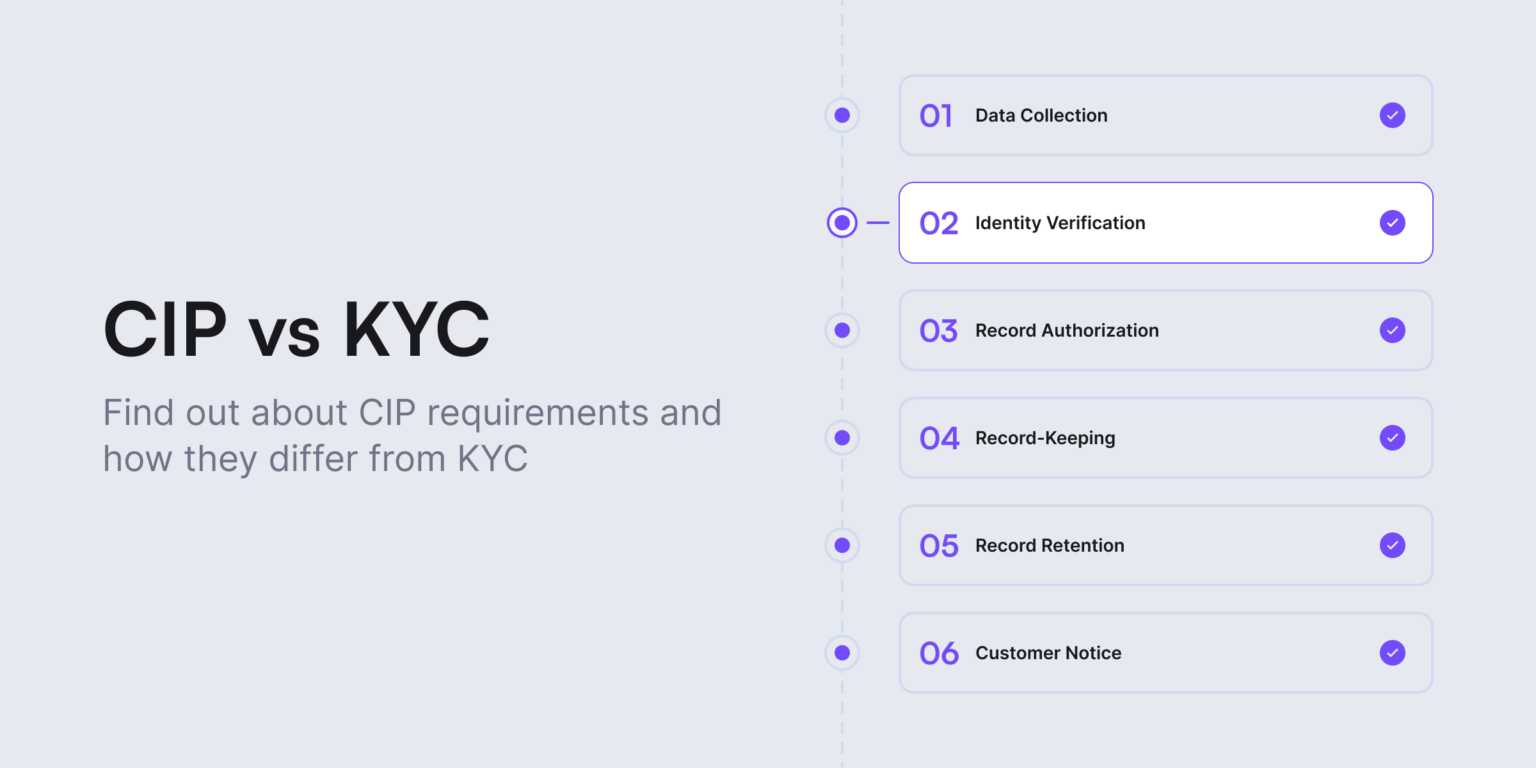
Task: Select the Data Collection step item
Action: (x=1165, y=115)
